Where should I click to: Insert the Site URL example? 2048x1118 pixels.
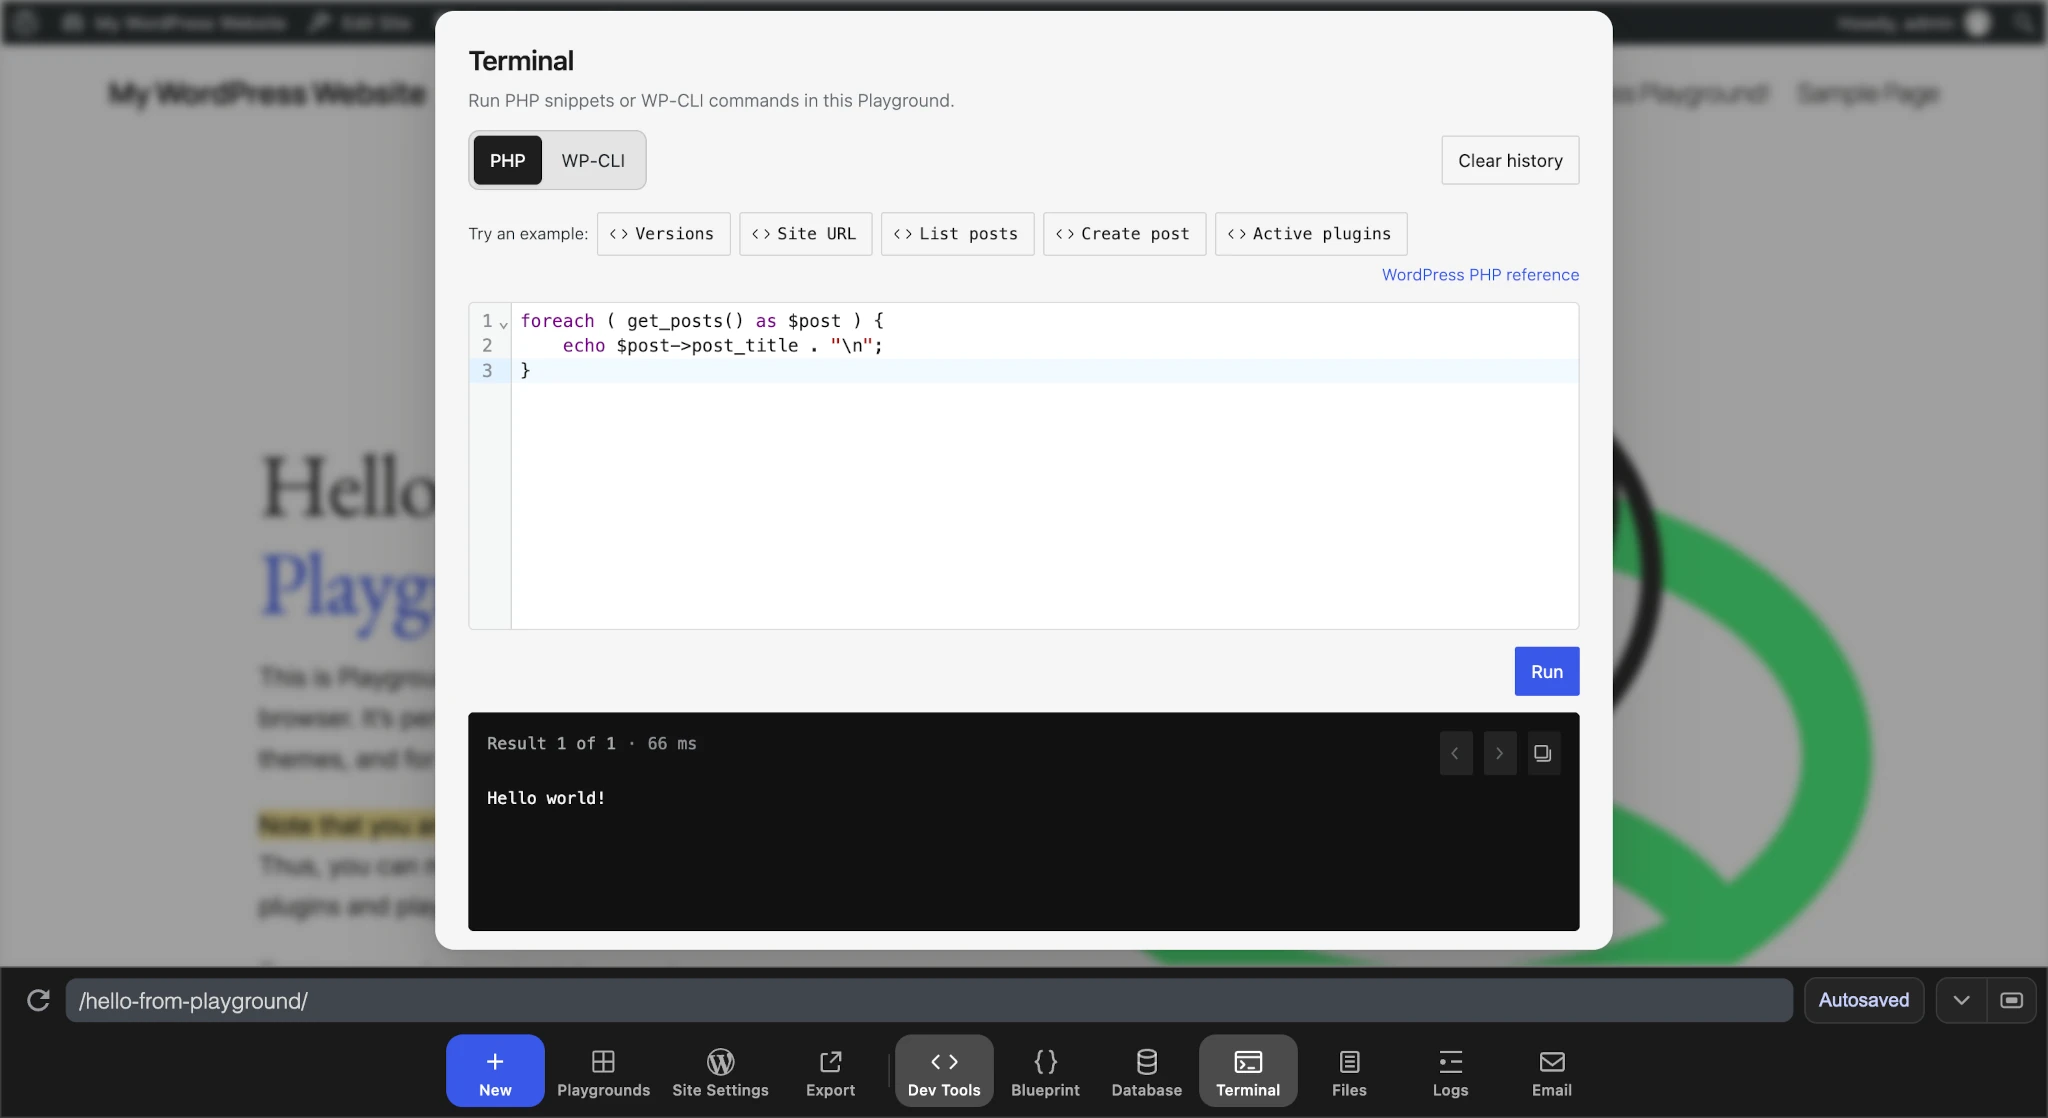tap(805, 233)
